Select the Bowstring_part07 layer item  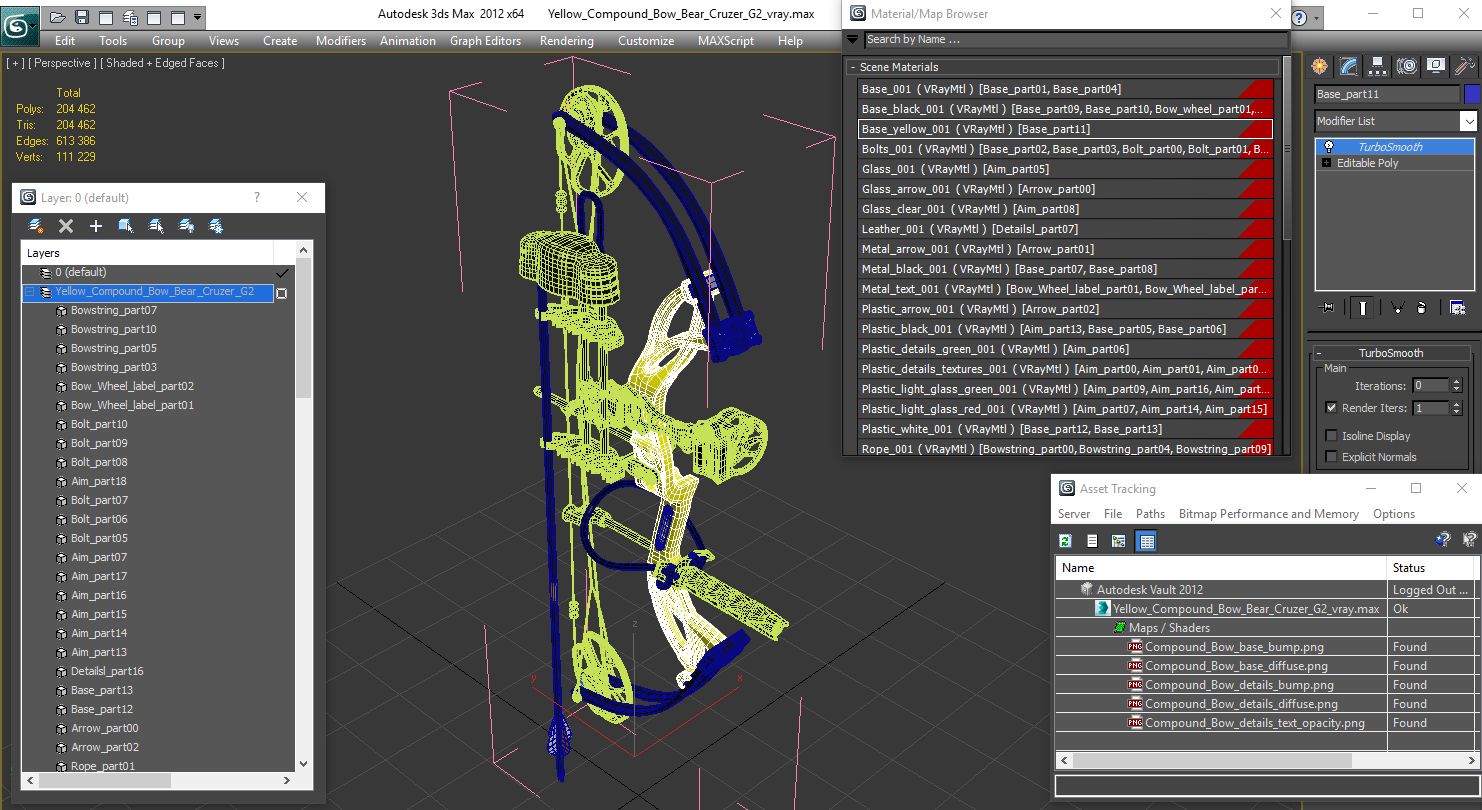point(113,311)
